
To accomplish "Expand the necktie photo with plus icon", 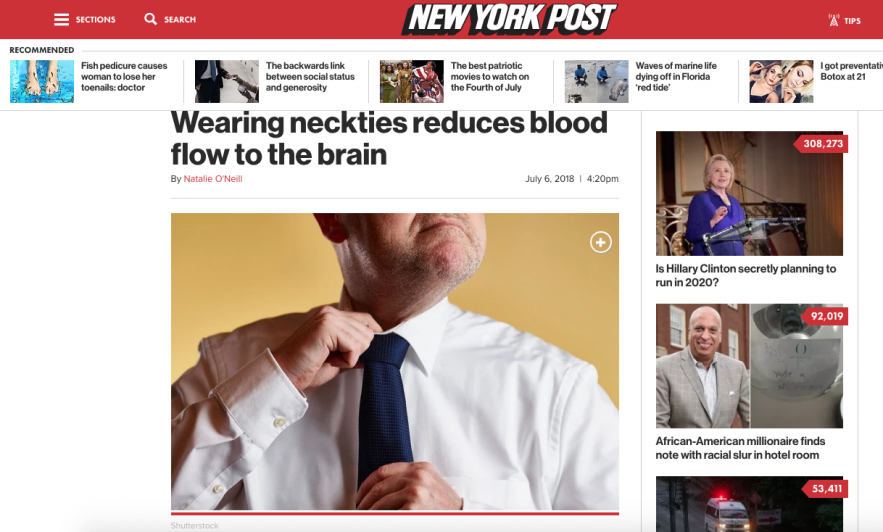I will coord(601,242).
